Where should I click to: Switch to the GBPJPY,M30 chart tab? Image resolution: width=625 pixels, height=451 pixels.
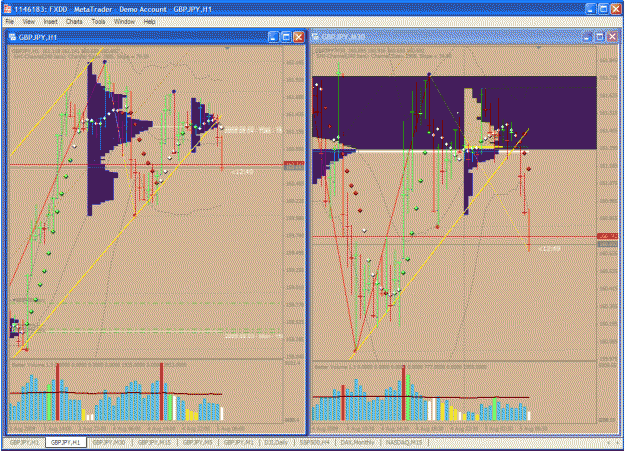(x=109, y=442)
